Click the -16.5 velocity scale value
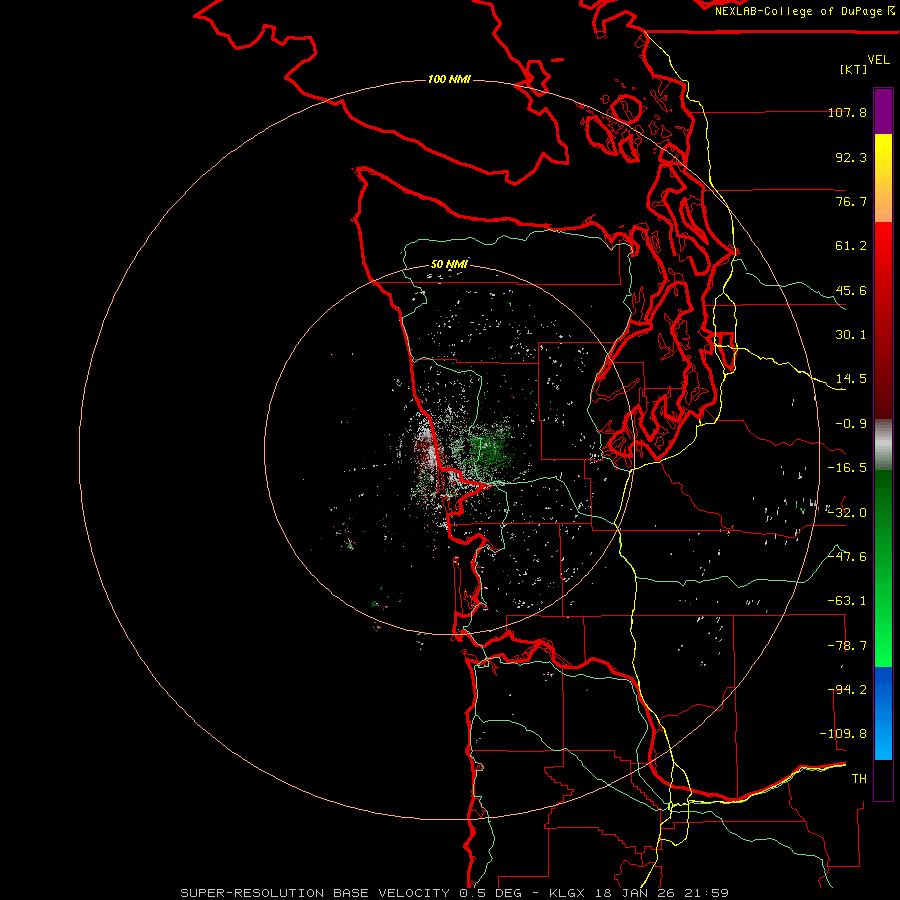The image size is (900, 900). pos(847,468)
